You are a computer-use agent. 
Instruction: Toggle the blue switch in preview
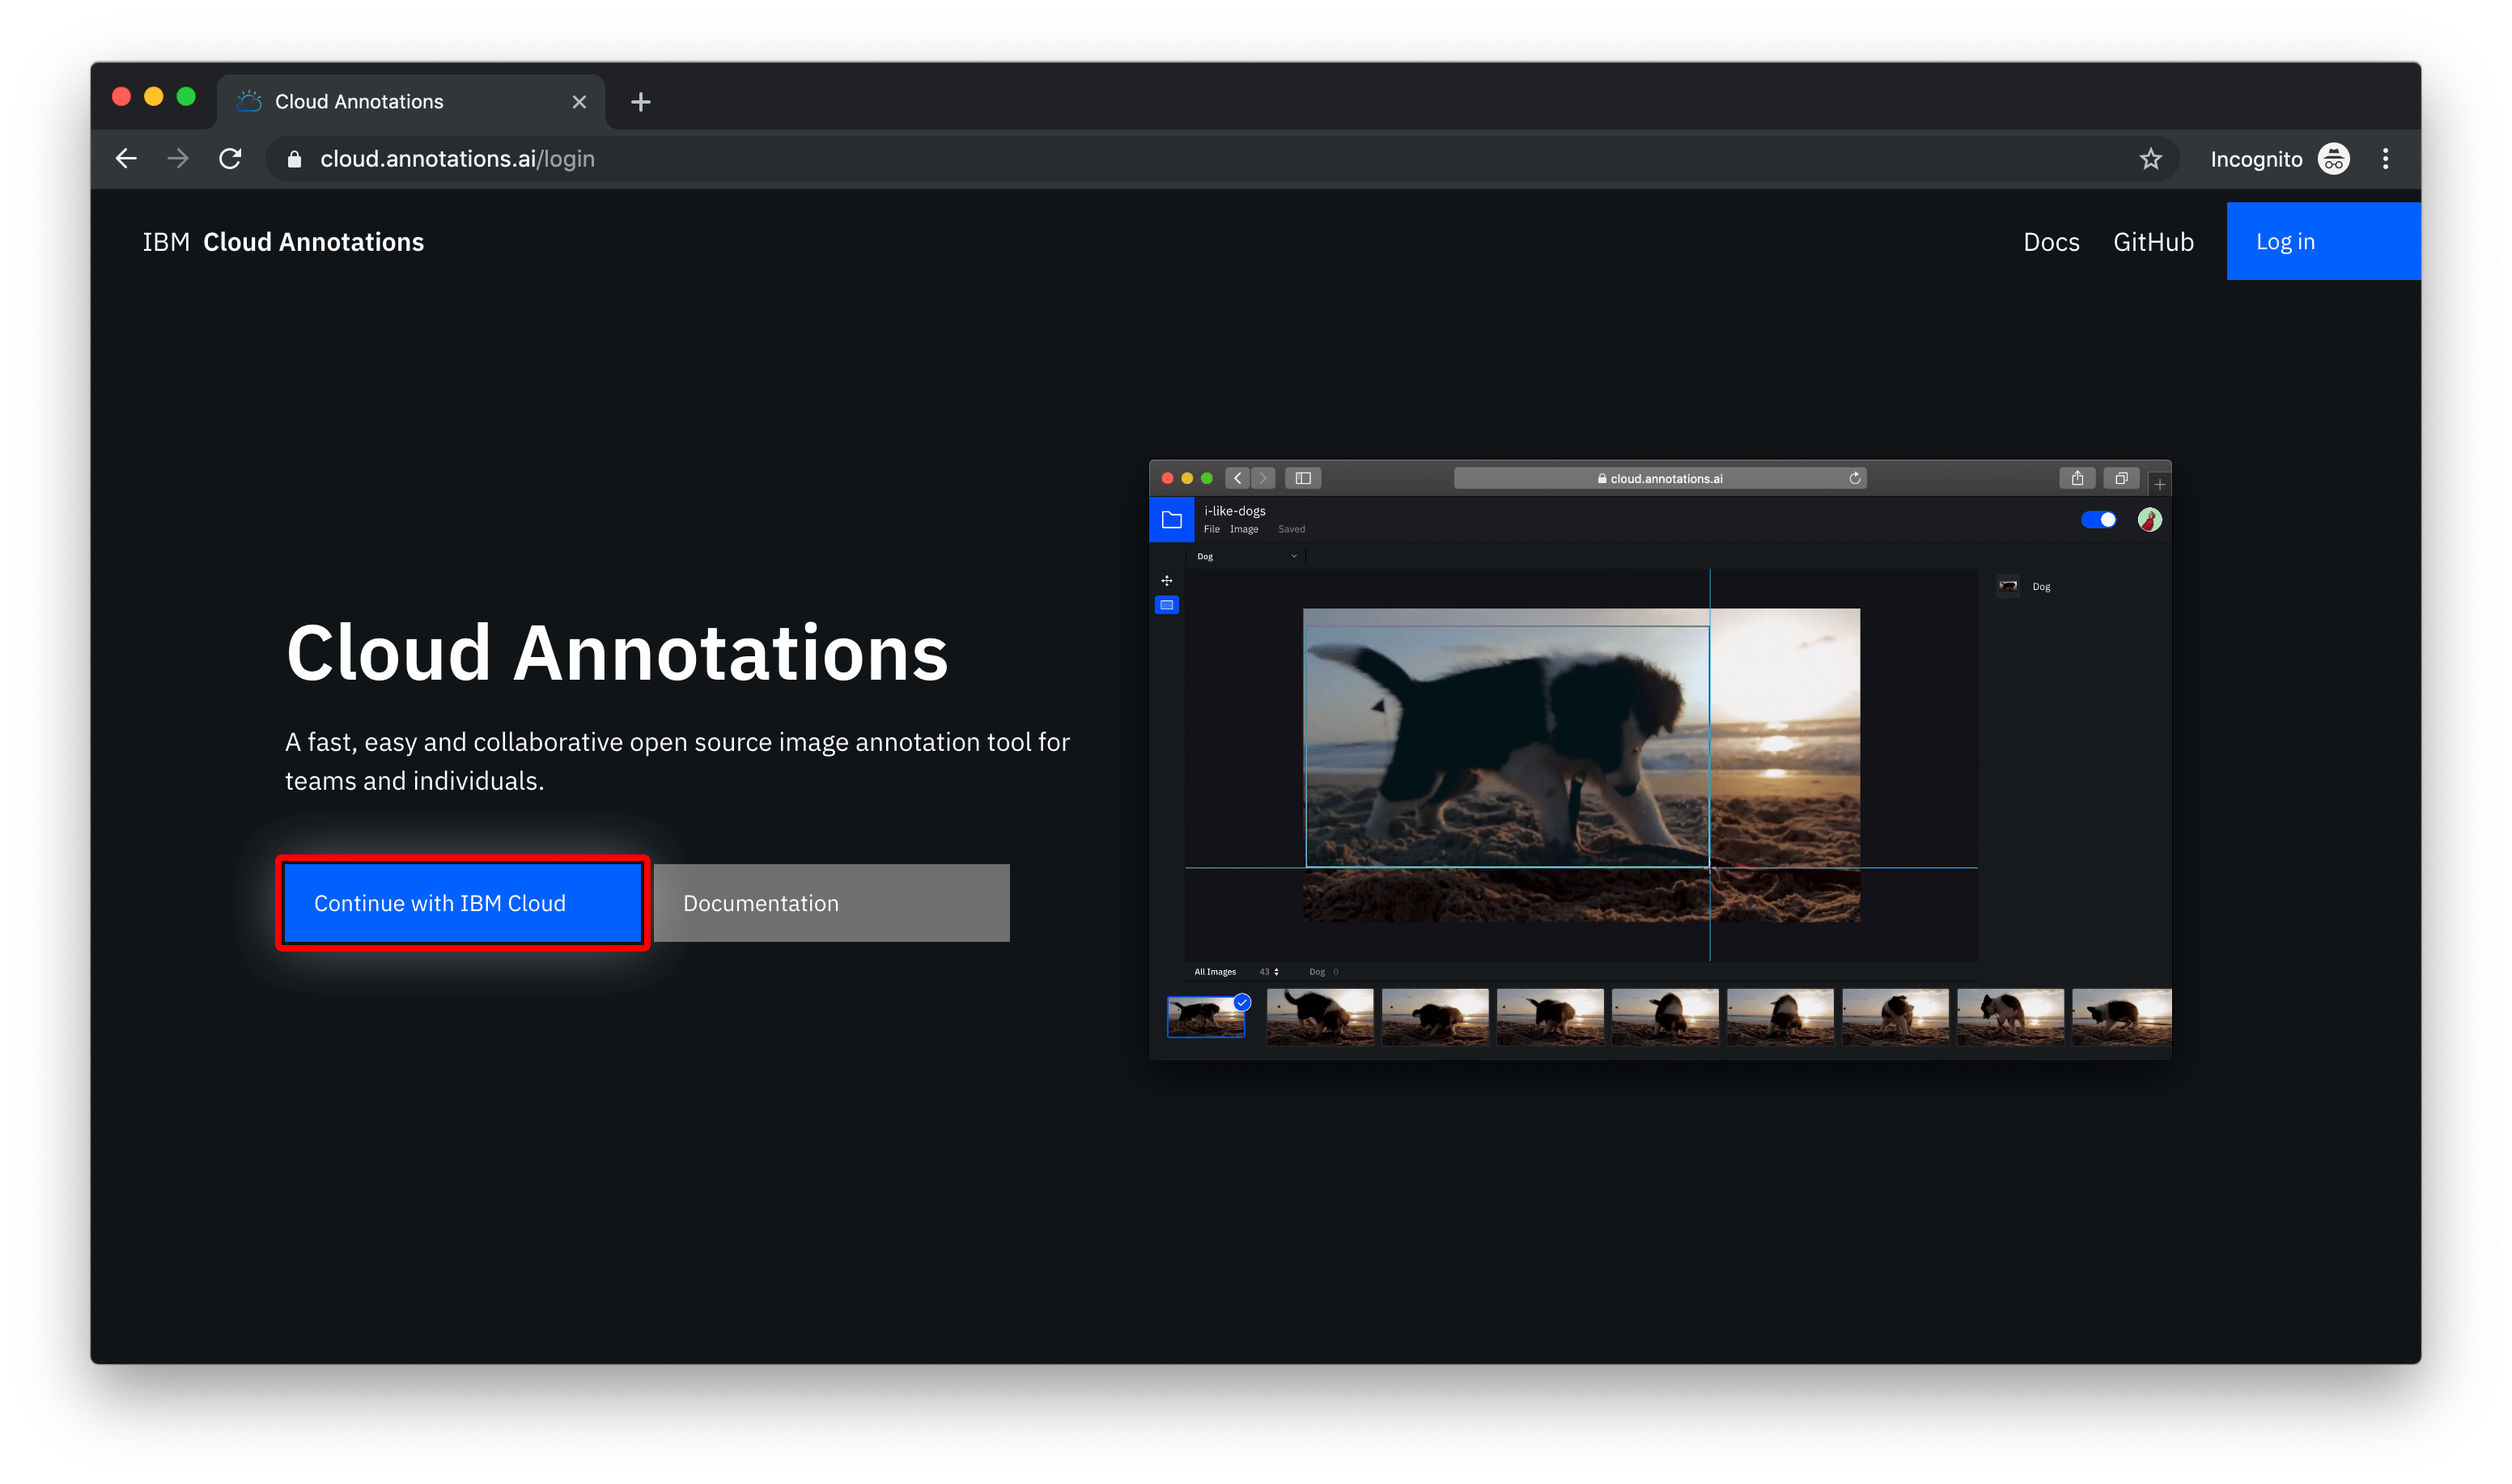[2098, 520]
